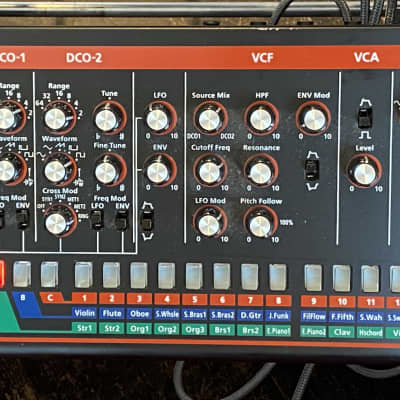Push patch button 3

139,275
